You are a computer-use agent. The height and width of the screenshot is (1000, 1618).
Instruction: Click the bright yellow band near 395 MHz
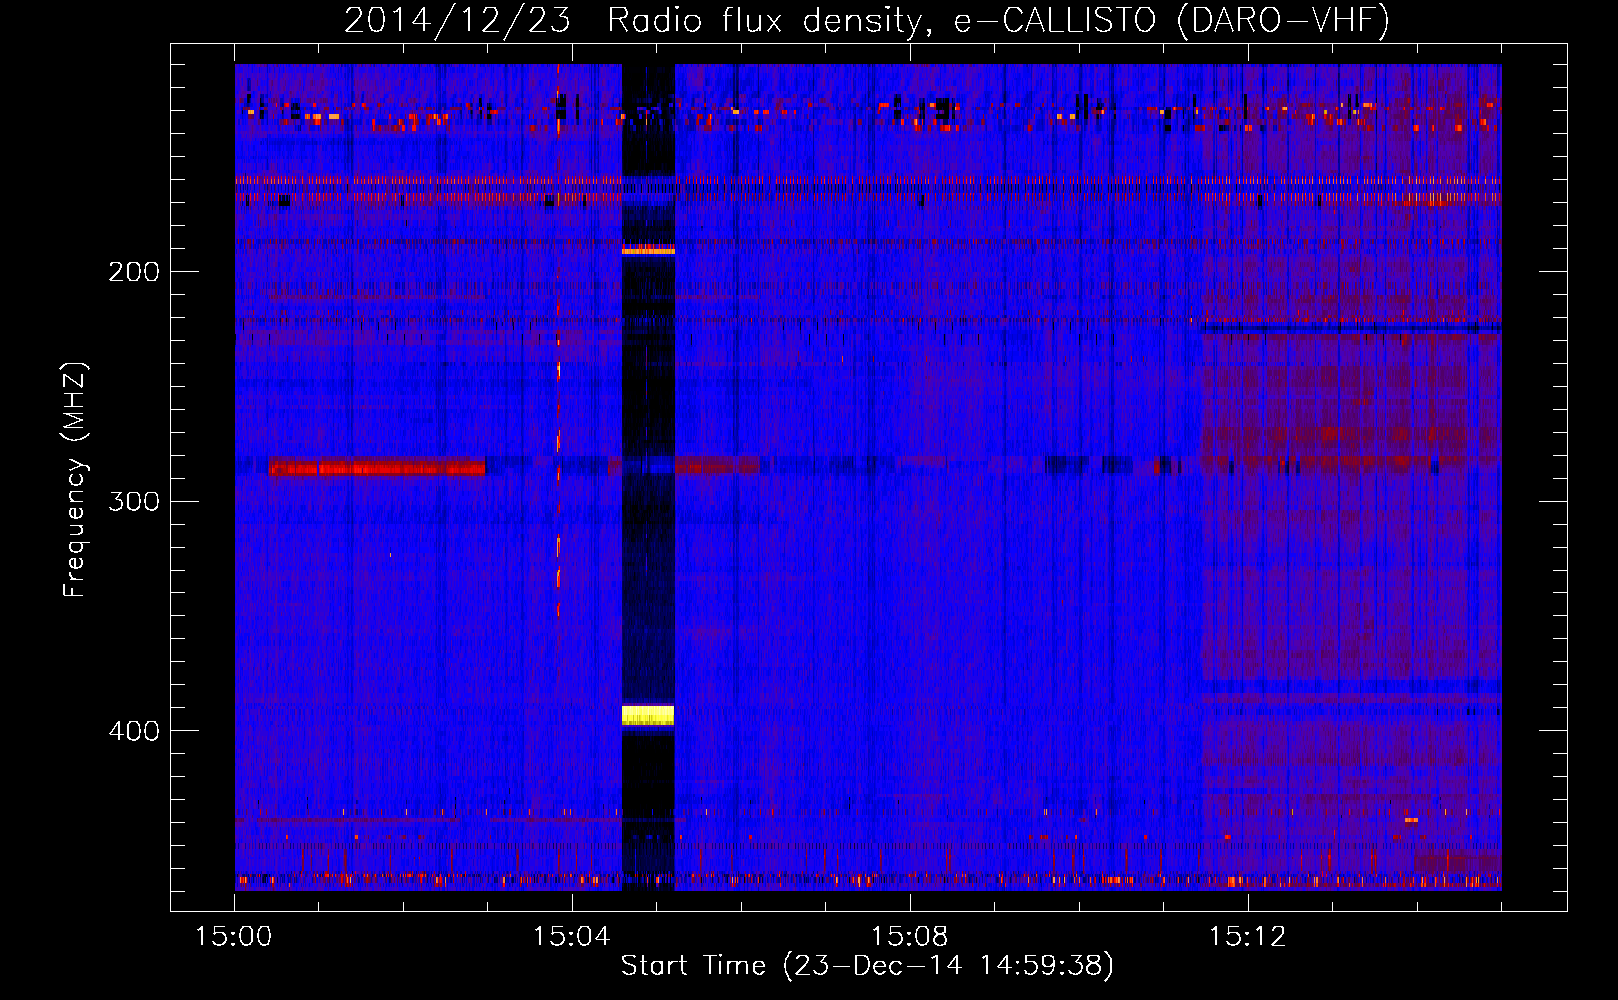648,715
